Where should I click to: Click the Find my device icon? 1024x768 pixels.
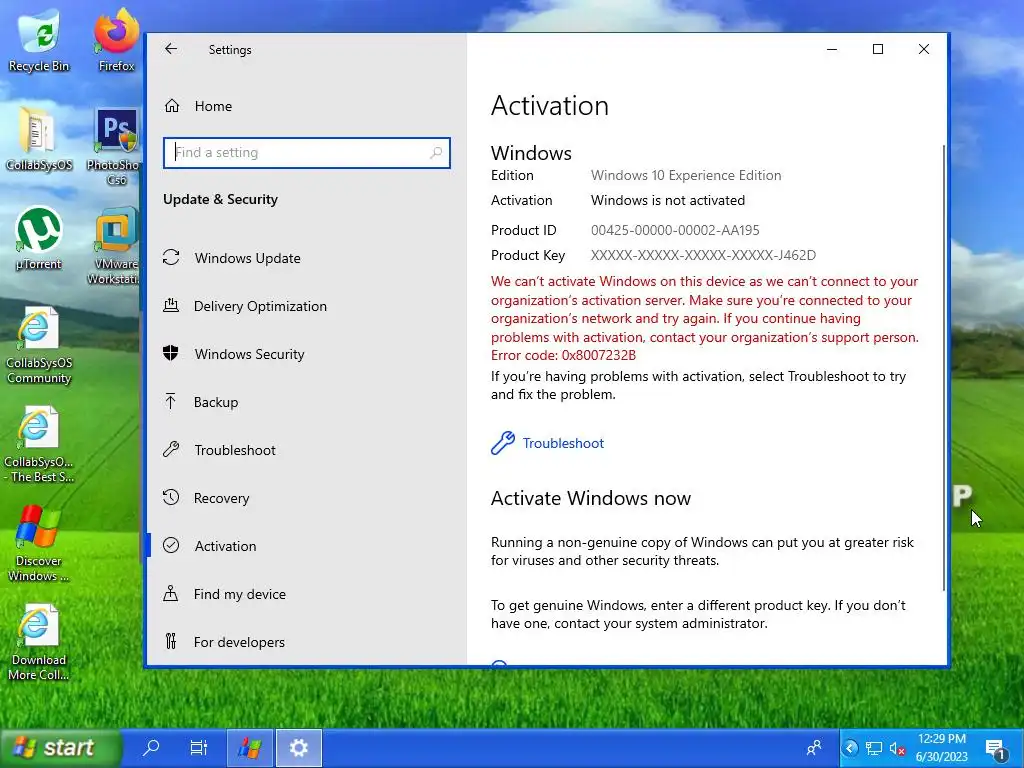[170, 593]
